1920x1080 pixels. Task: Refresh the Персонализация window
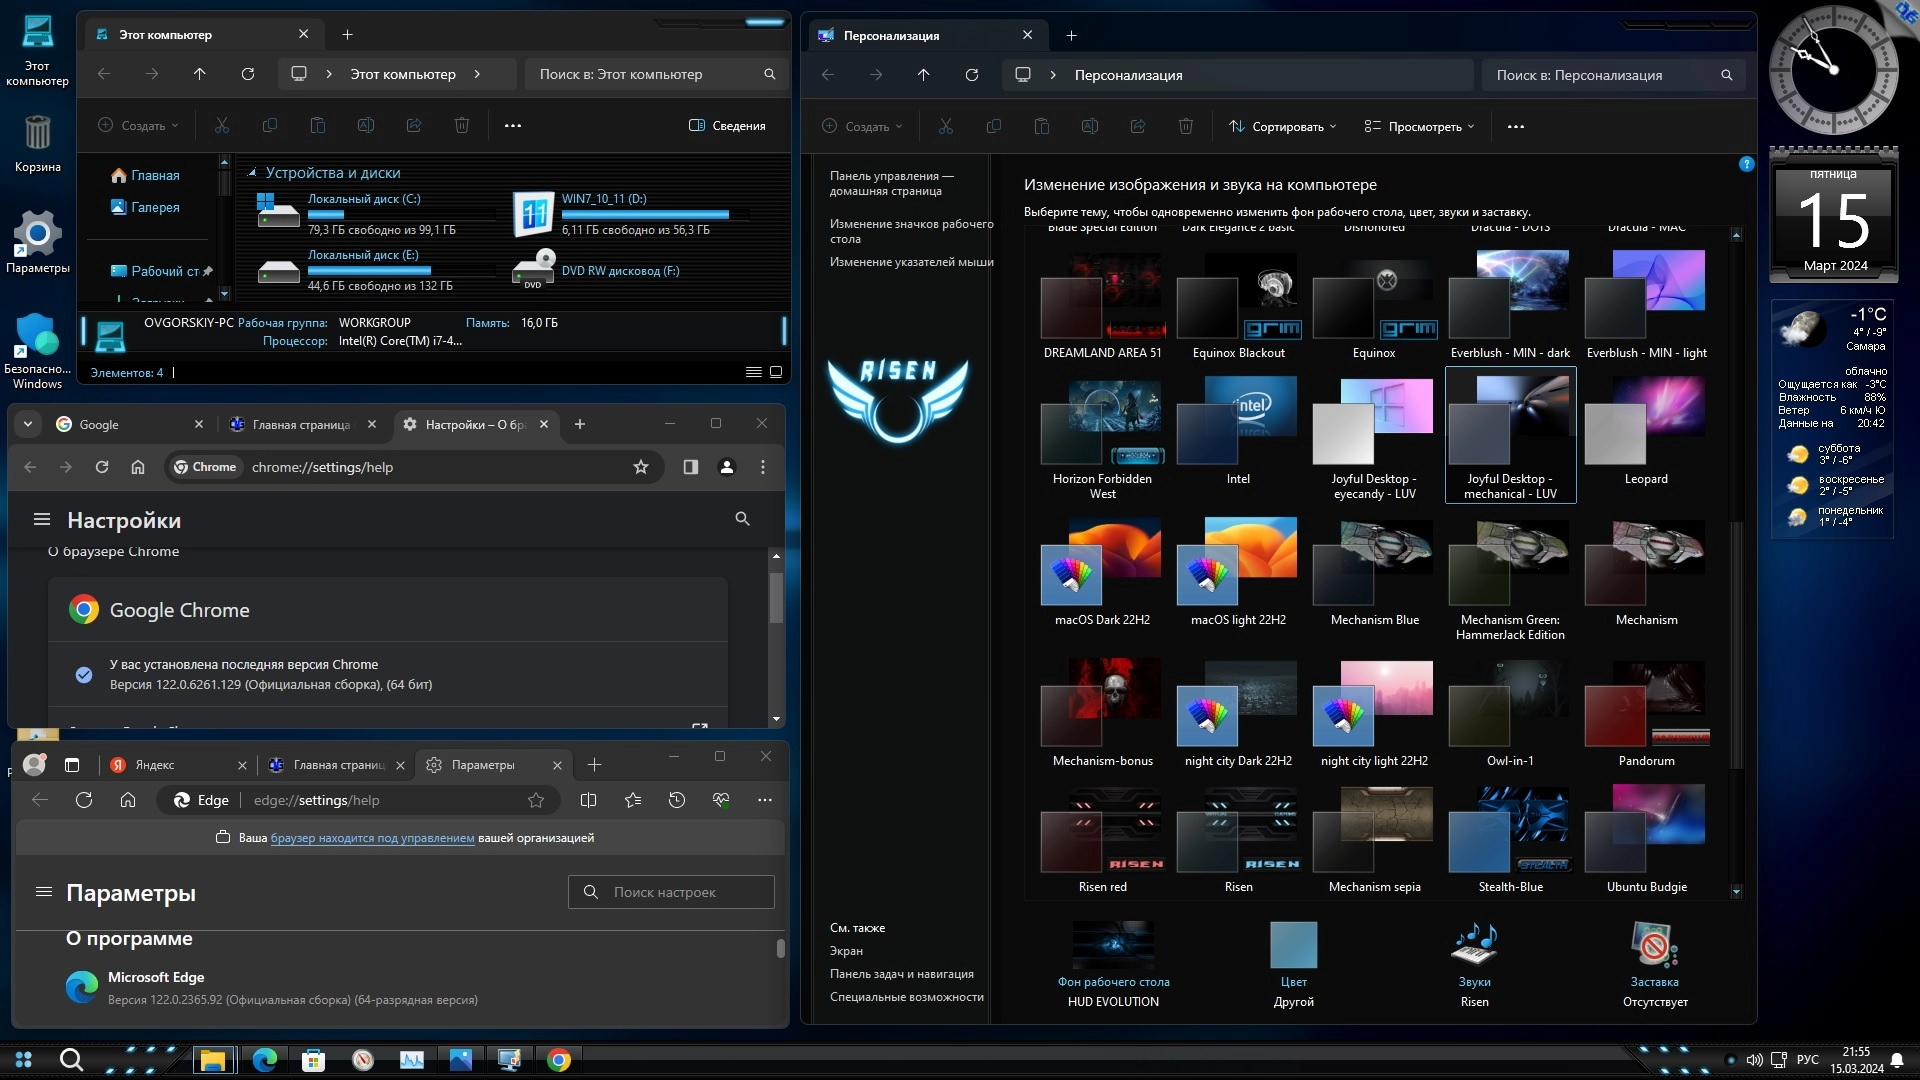pos(971,75)
